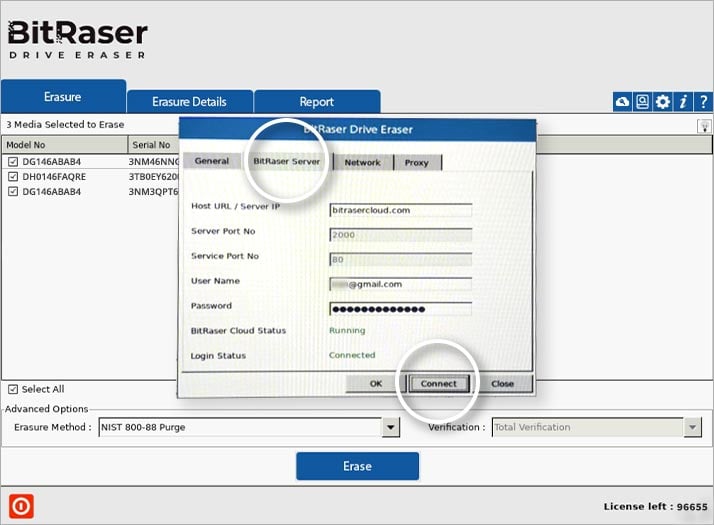Click the Service Port No field
The height and width of the screenshot is (525, 714).
[x=400, y=260]
